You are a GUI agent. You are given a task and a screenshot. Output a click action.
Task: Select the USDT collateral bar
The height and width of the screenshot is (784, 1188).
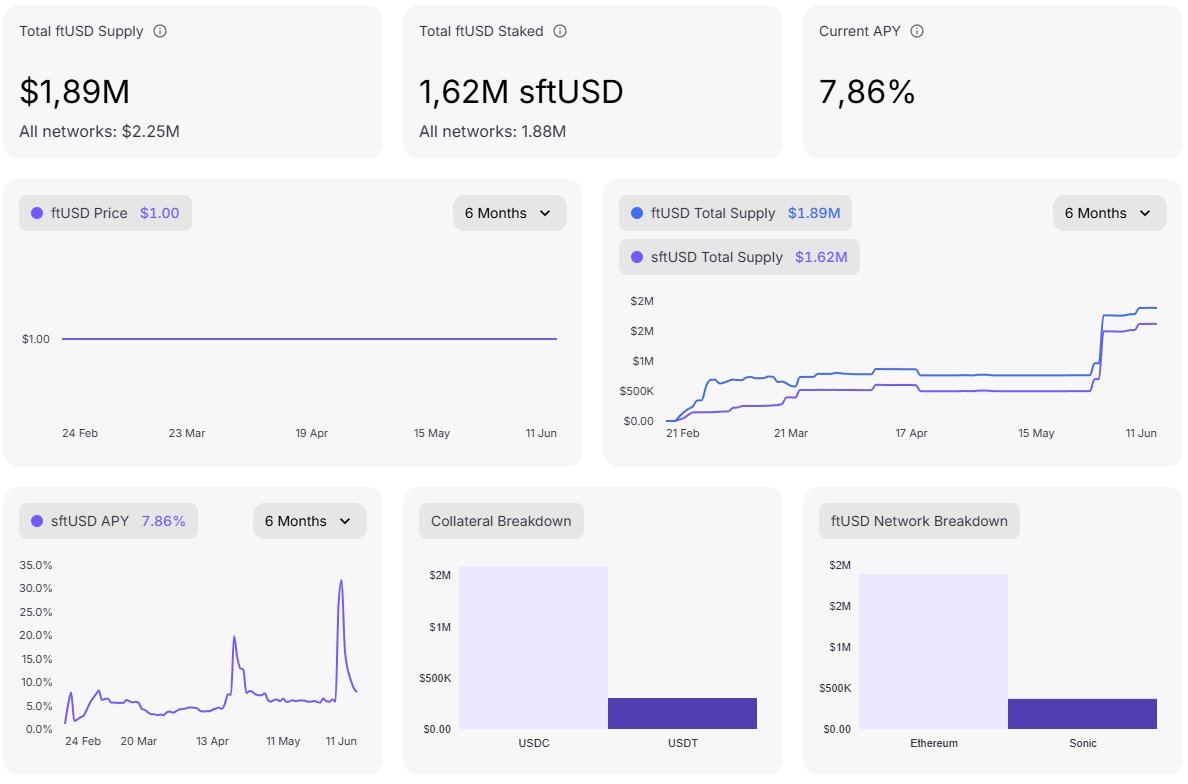click(682, 714)
